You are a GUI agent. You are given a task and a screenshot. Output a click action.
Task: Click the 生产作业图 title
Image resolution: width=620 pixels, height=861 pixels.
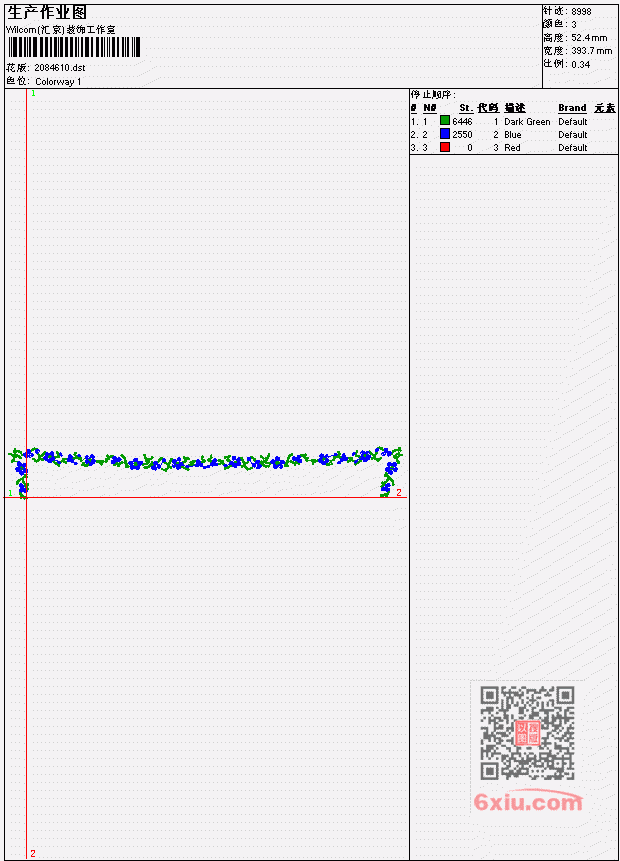(x=47, y=13)
